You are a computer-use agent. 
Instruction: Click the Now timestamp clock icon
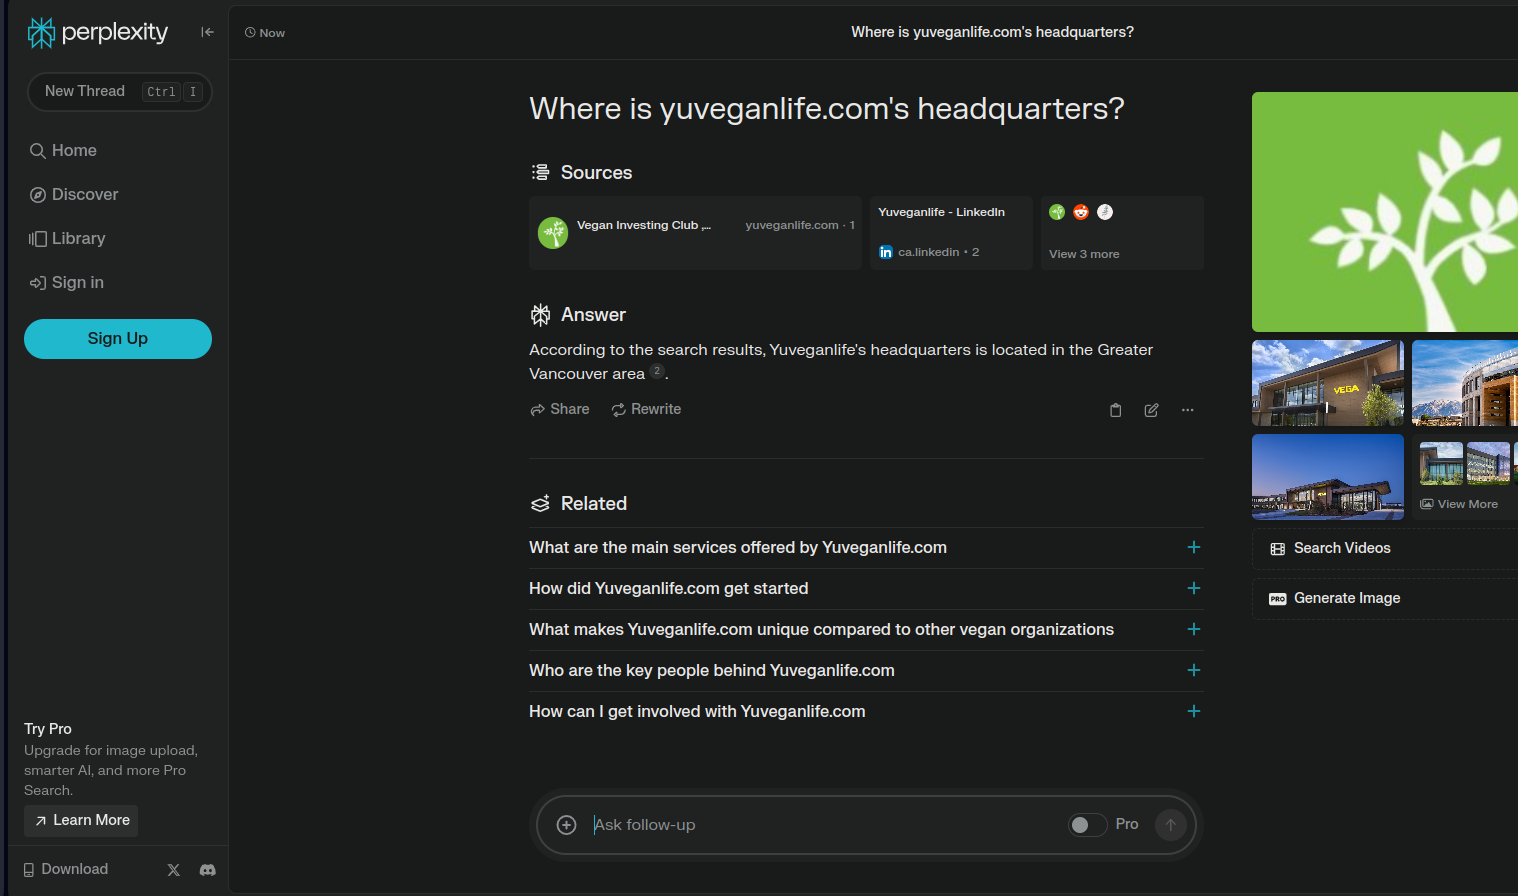(x=250, y=33)
